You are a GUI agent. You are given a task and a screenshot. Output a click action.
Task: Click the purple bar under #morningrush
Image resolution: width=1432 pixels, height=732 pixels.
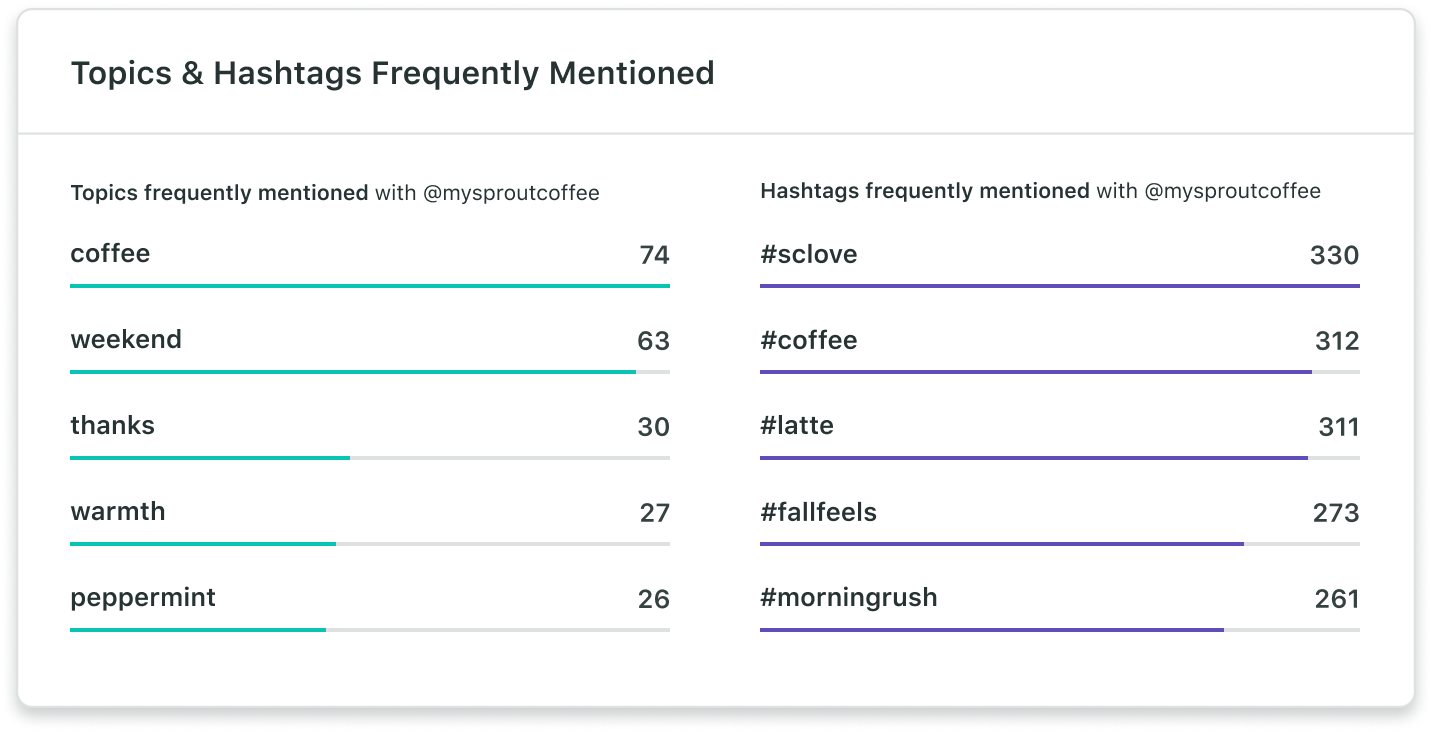[x=992, y=630]
